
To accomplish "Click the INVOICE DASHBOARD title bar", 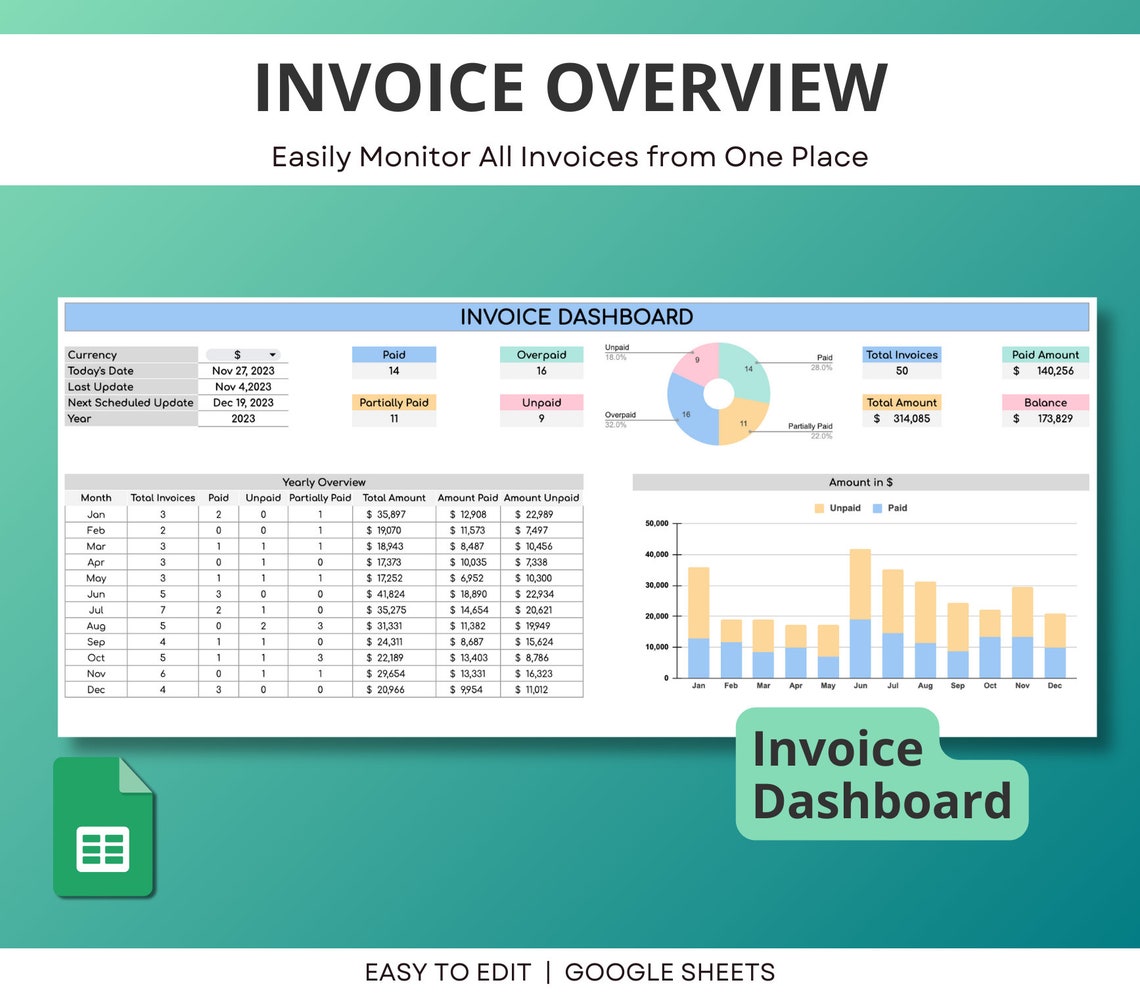I will (x=576, y=316).
